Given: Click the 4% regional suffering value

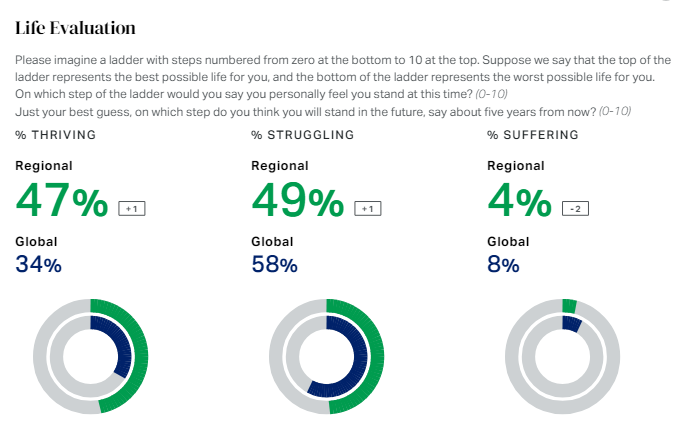Looking at the screenshot, I should tap(518, 201).
